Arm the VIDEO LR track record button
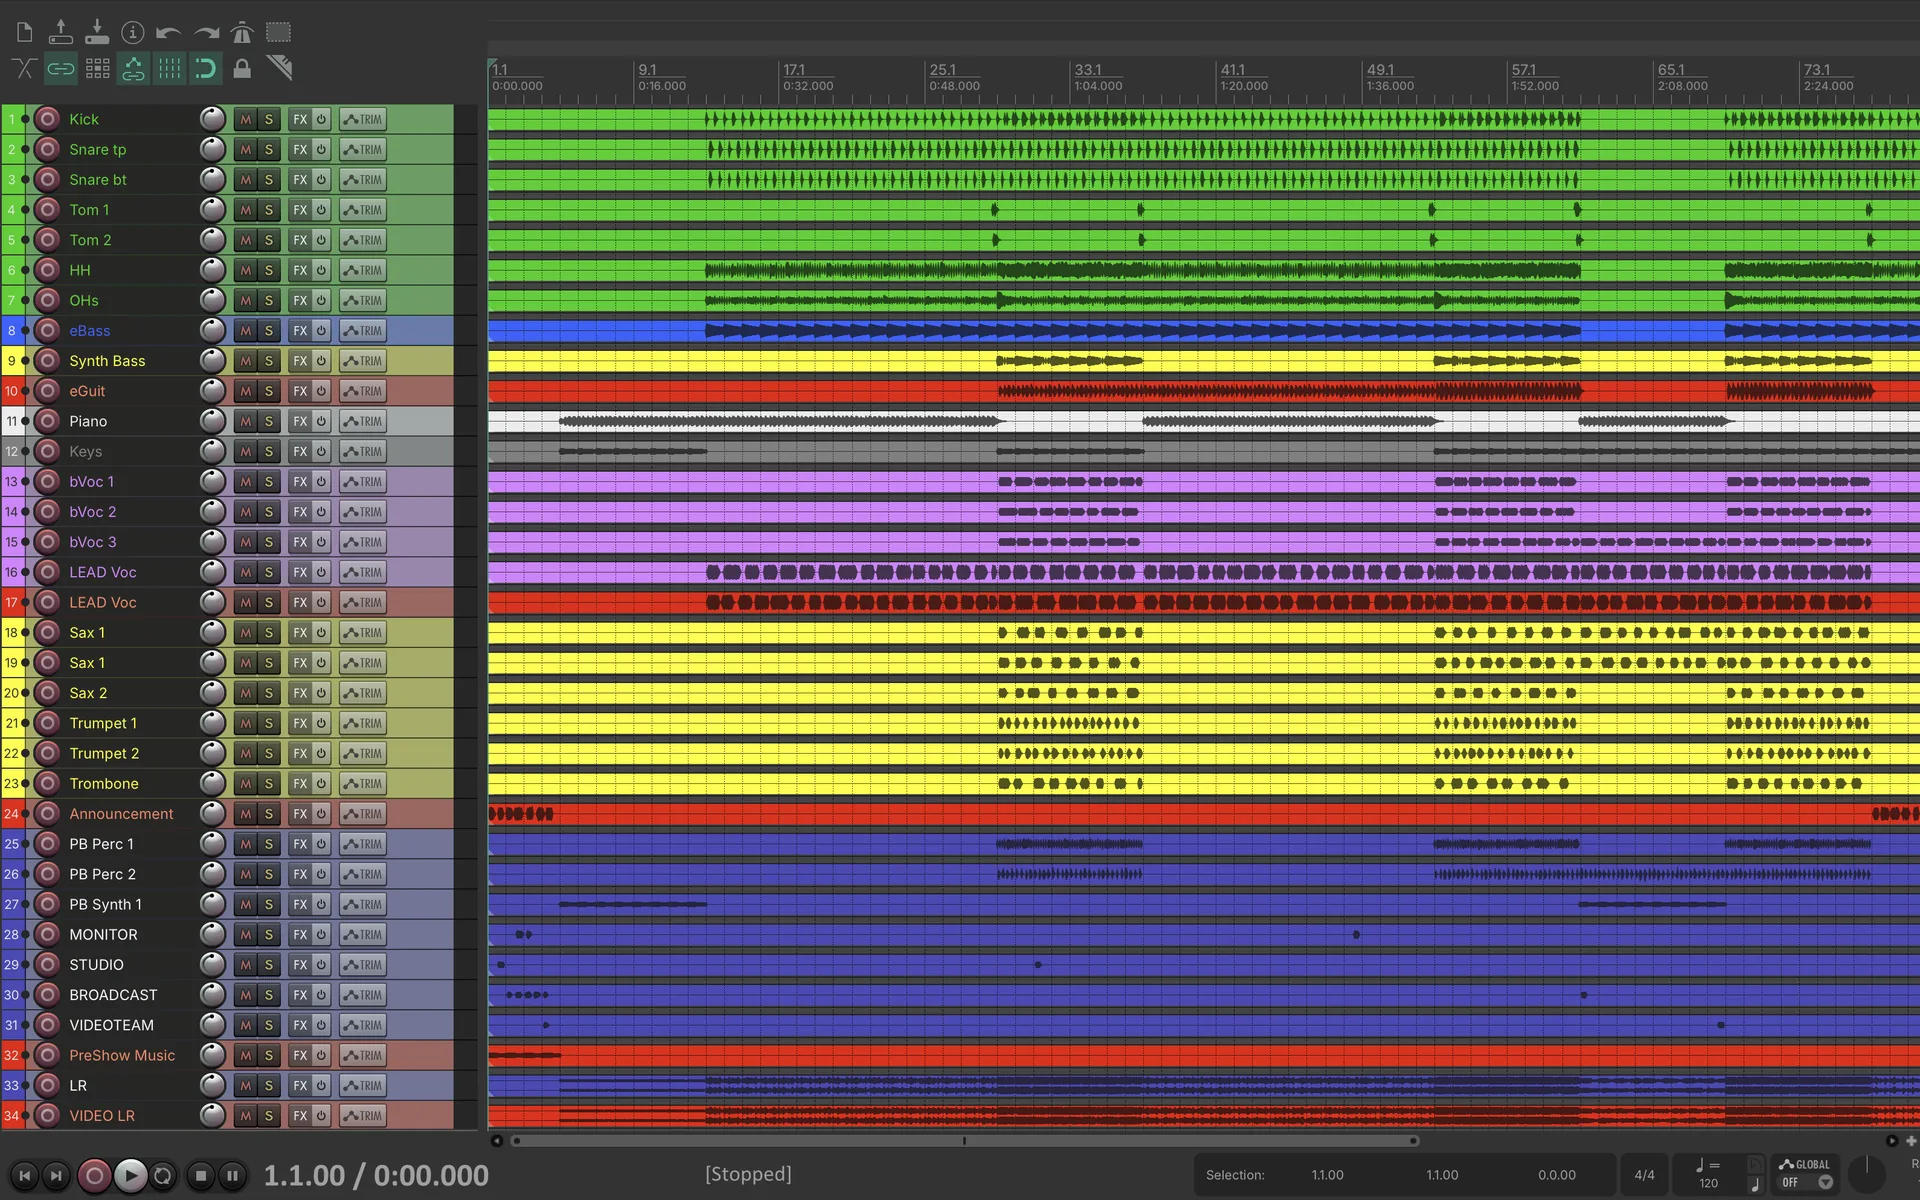Viewport: 1920px width, 1200px height. [x=47, y=1115]
